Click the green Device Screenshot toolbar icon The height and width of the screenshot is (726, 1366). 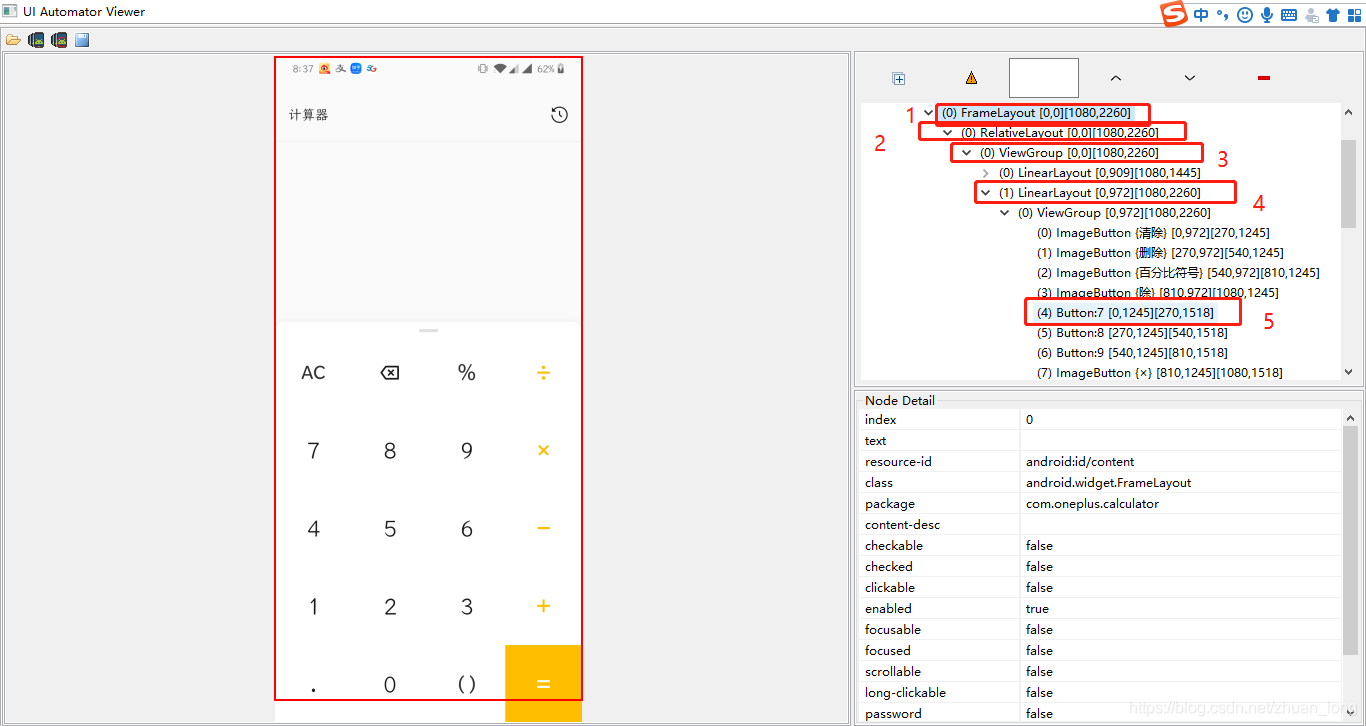pos(36,40)
